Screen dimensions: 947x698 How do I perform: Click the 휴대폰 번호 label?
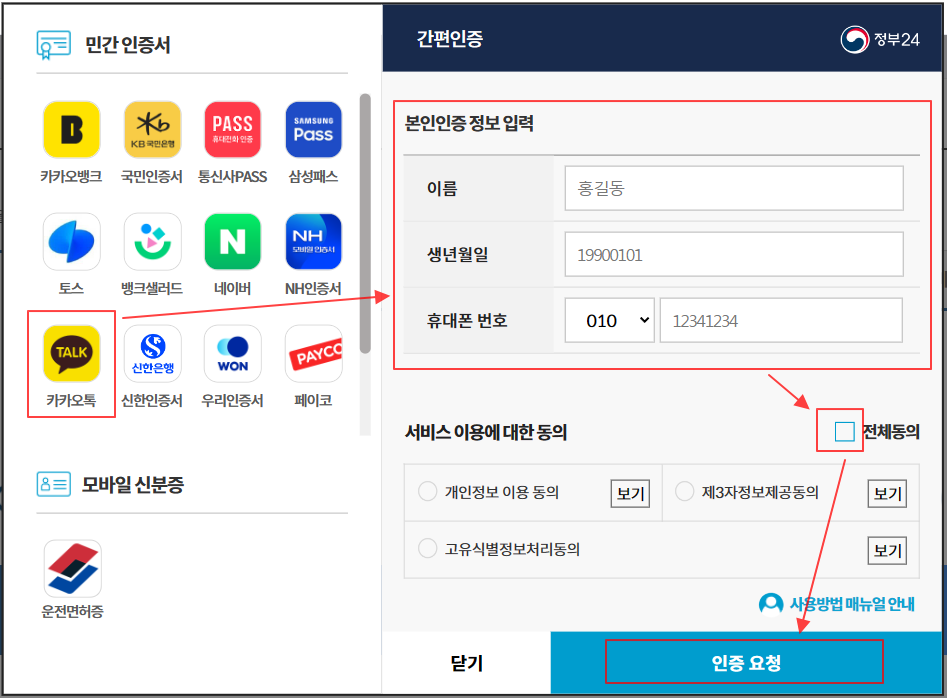click(x=467, y=320)
